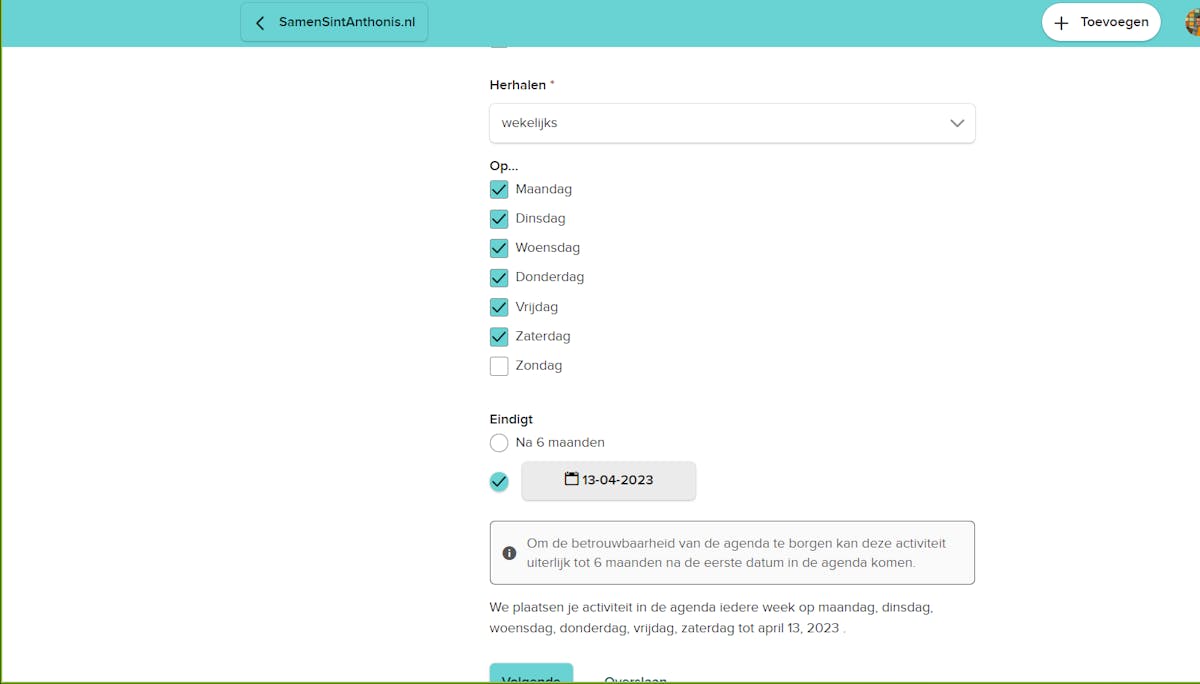
Task: Click the back arrow icon beside SamenSintAnthonis.nl
Action: pyautogui.click(x=260, y=23)
